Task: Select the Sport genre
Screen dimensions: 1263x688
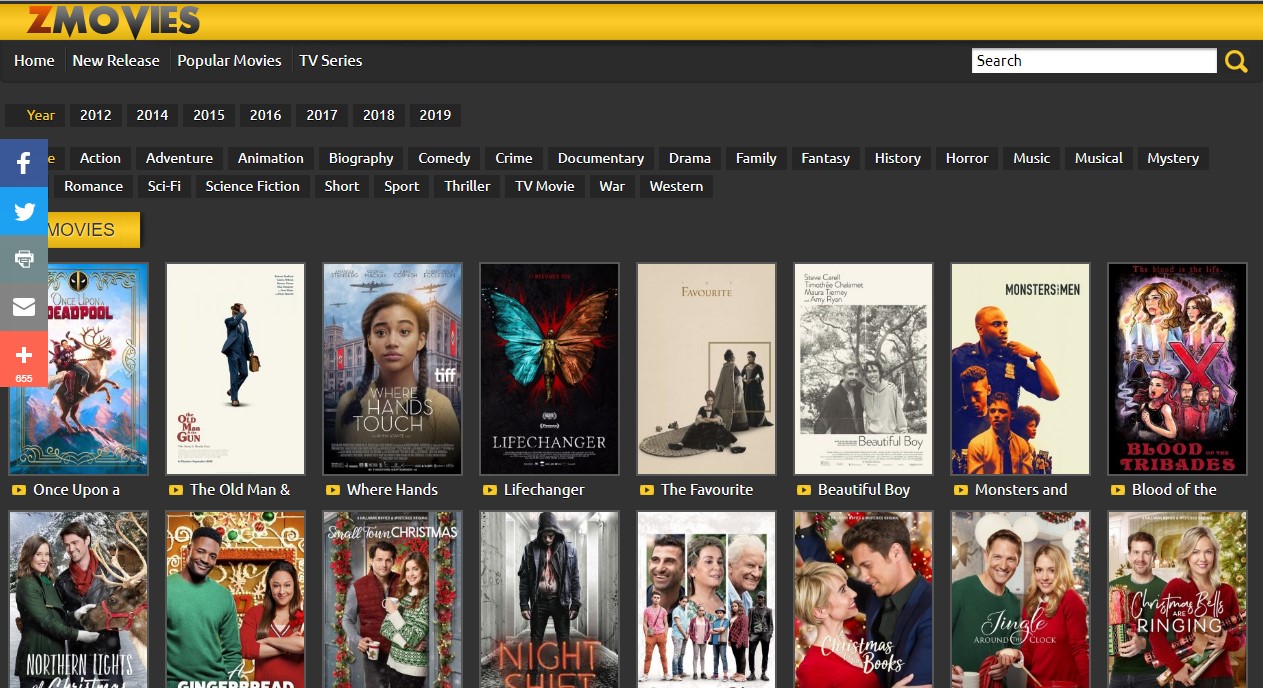Action: 402,186
